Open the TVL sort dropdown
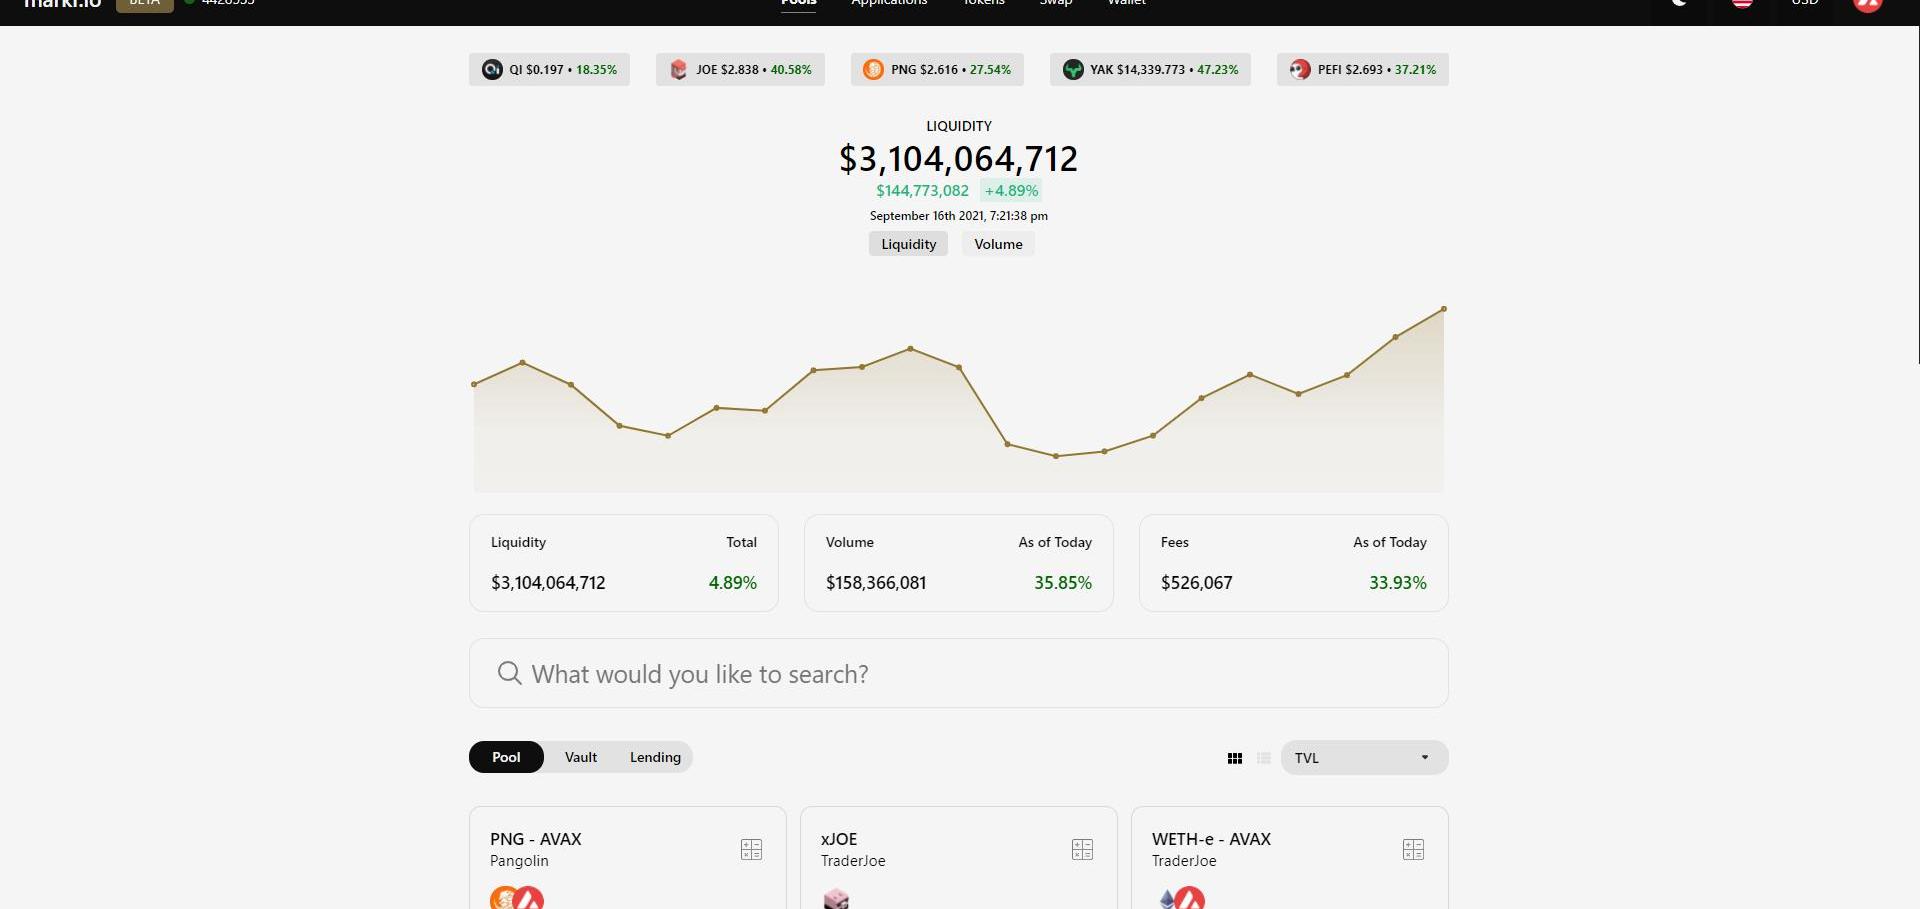Screen dimensions: 1920x909 coord(1363,758)
